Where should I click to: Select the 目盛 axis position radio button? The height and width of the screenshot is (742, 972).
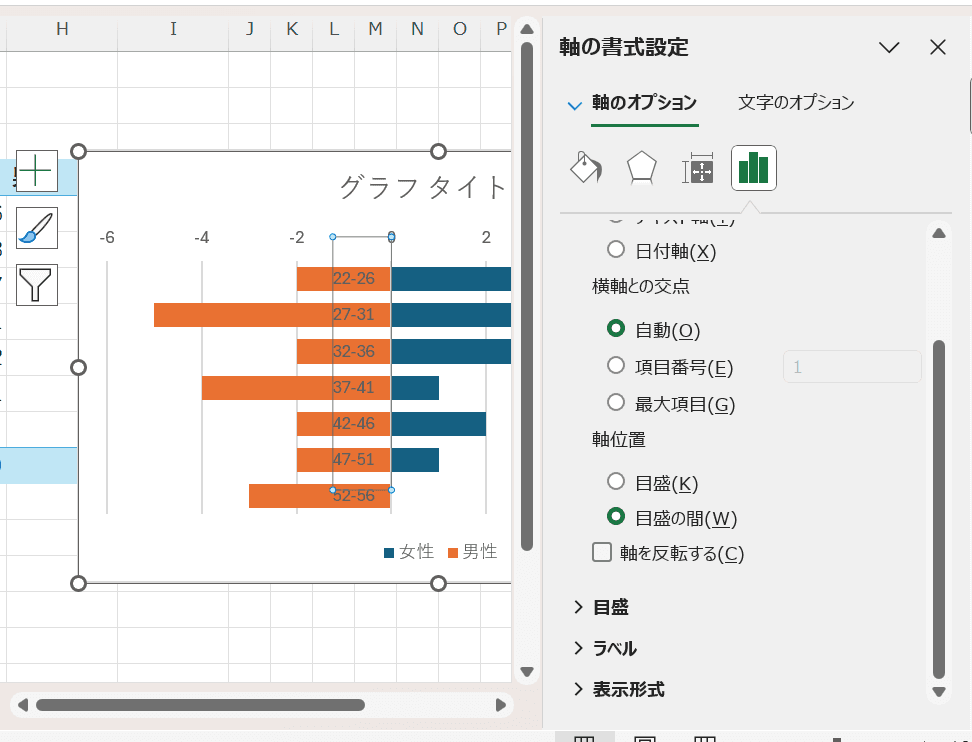pos(616,483)
